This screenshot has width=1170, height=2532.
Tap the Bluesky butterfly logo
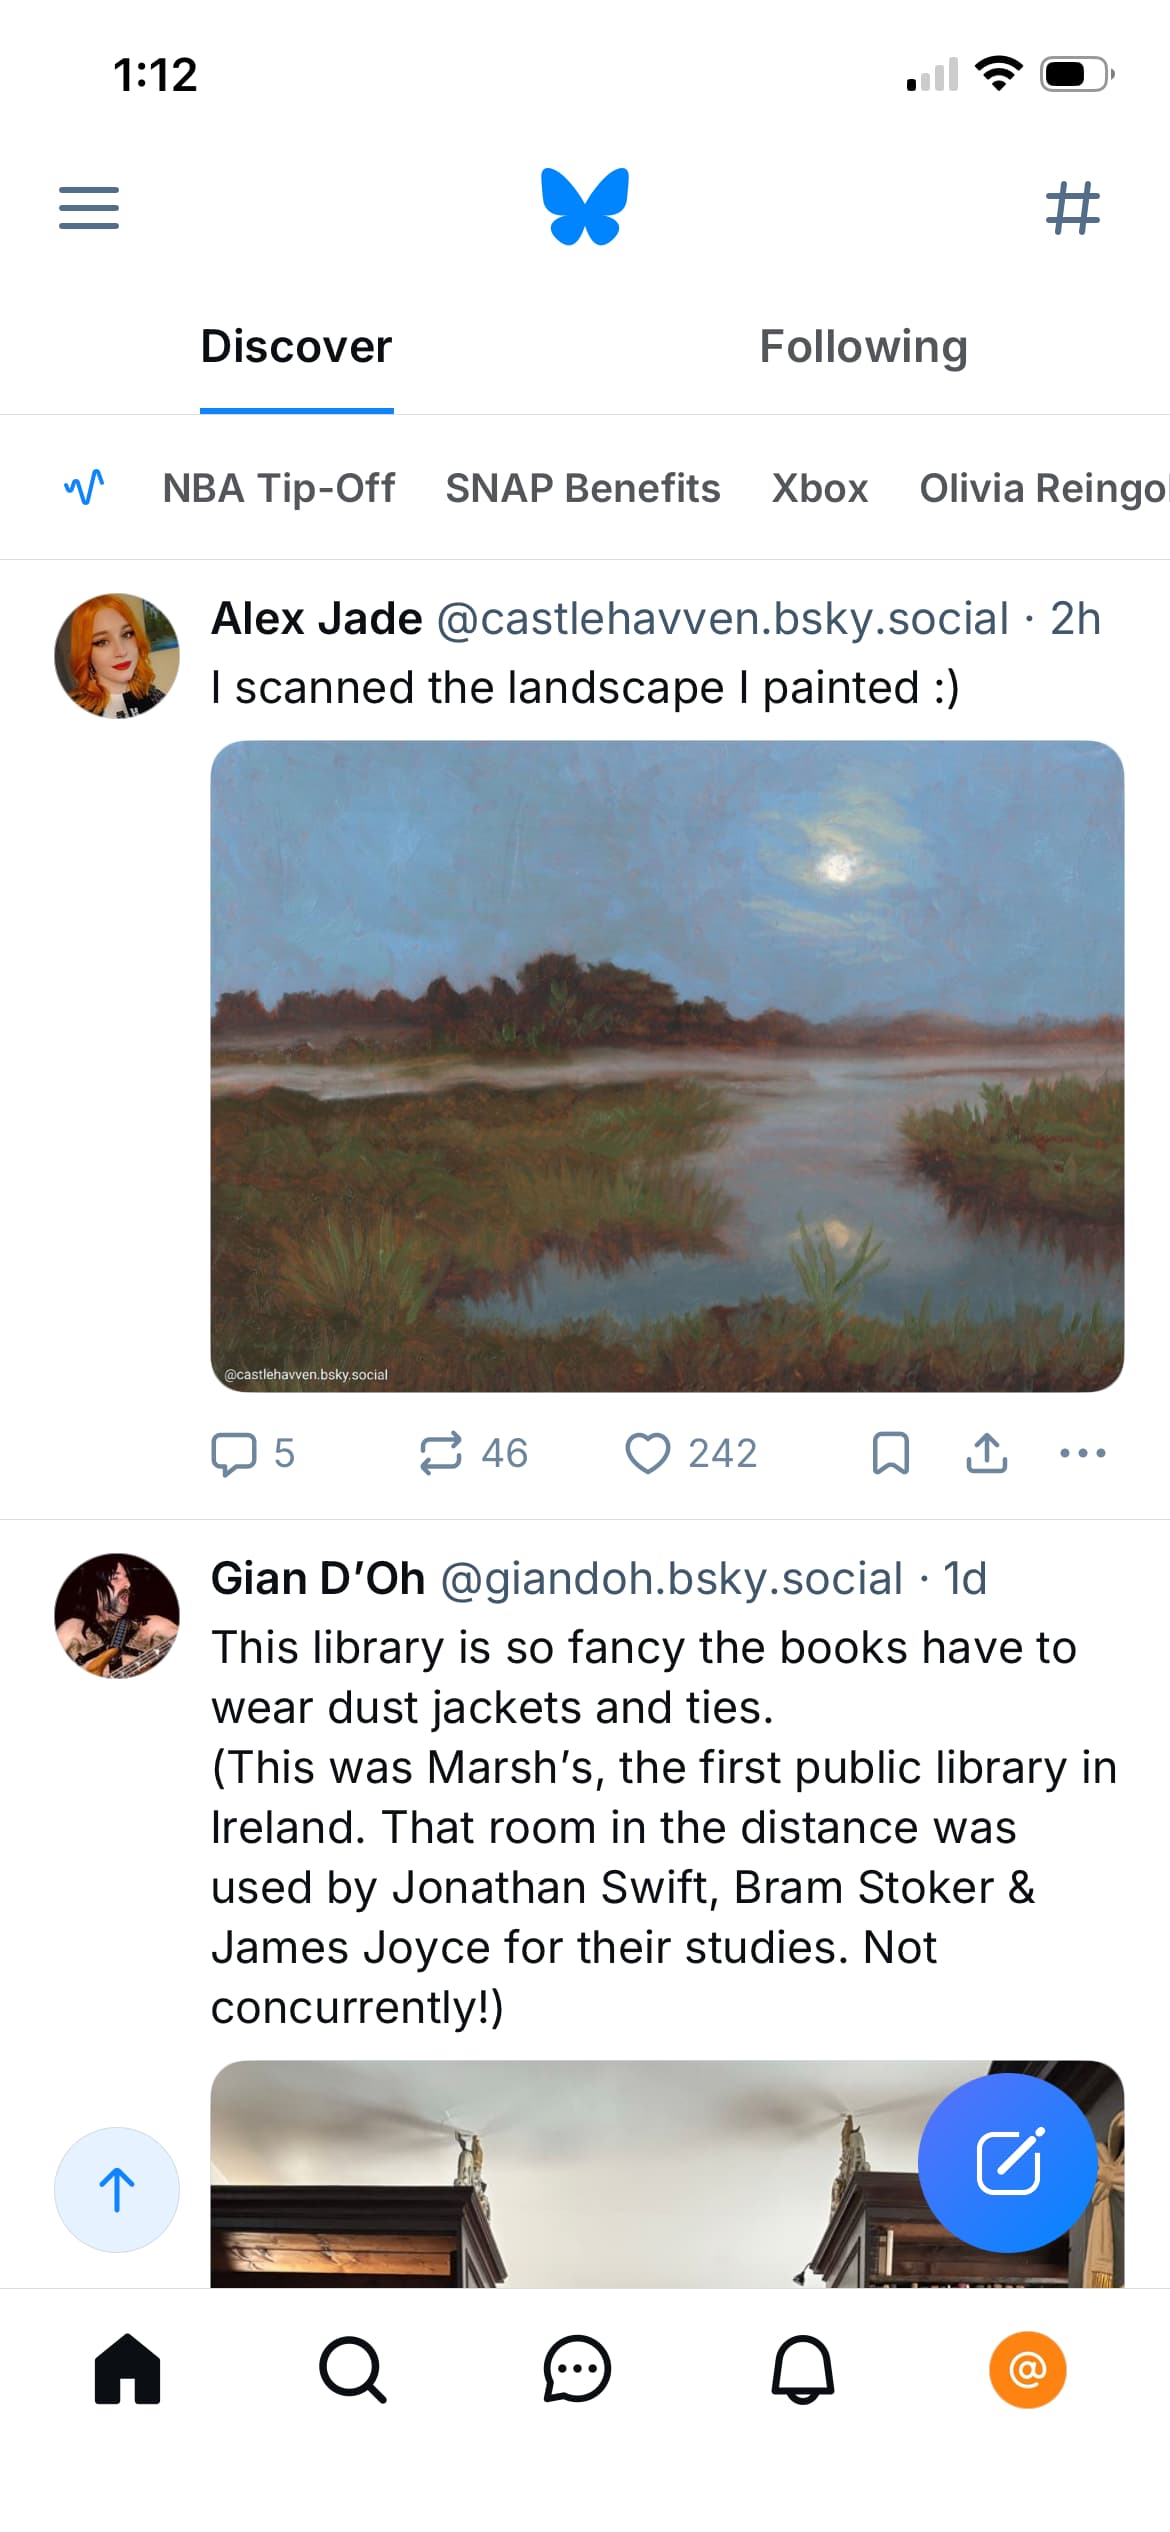585,206
